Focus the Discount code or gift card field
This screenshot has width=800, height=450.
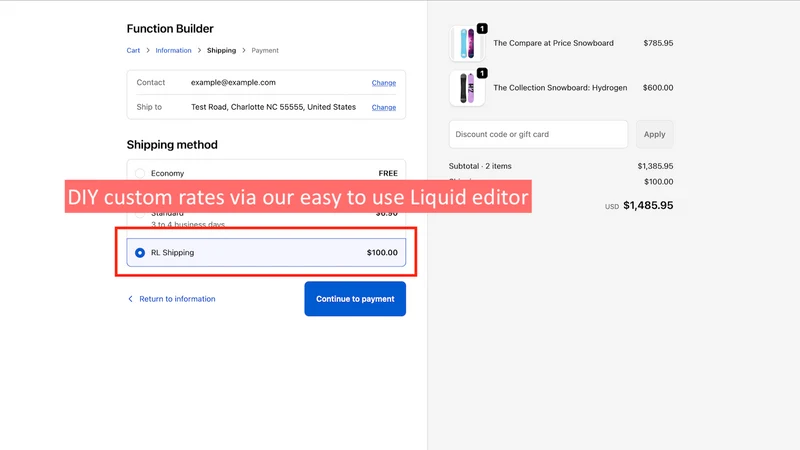click(538, 134)
